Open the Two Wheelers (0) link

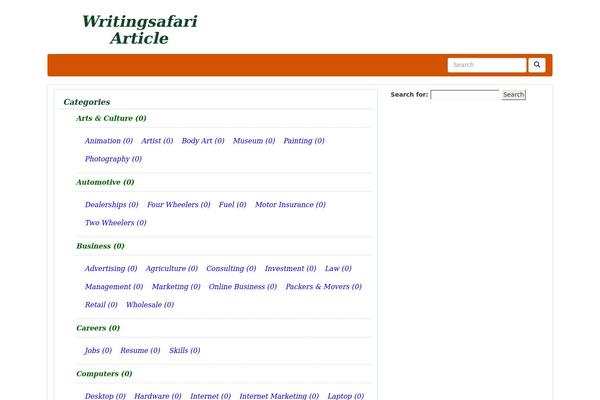click(116, 223)
